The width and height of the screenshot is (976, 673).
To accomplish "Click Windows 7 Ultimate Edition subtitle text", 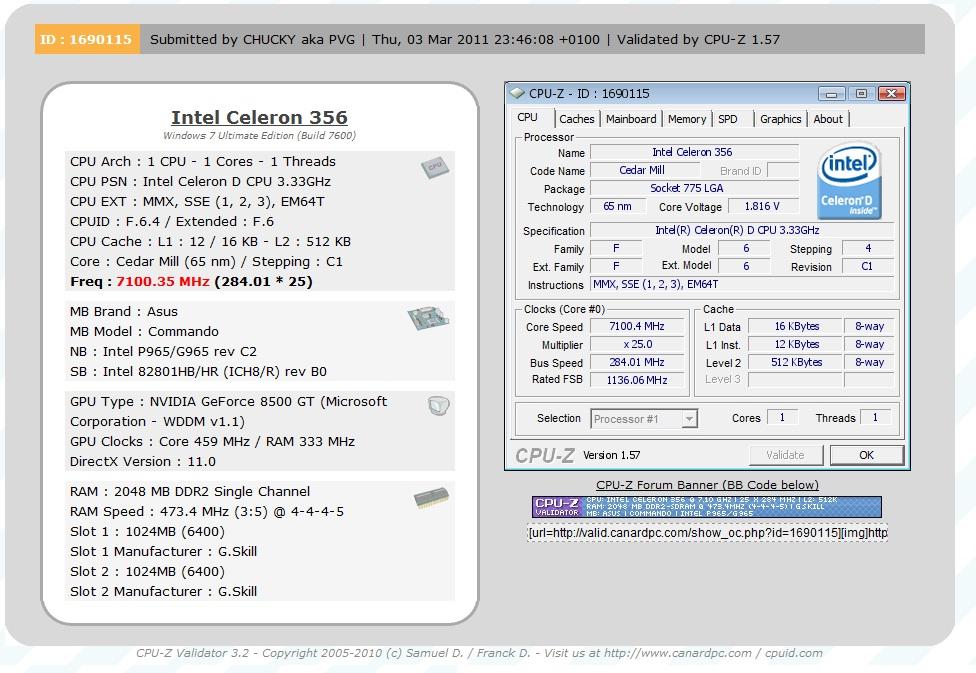I will coord(260,136).
